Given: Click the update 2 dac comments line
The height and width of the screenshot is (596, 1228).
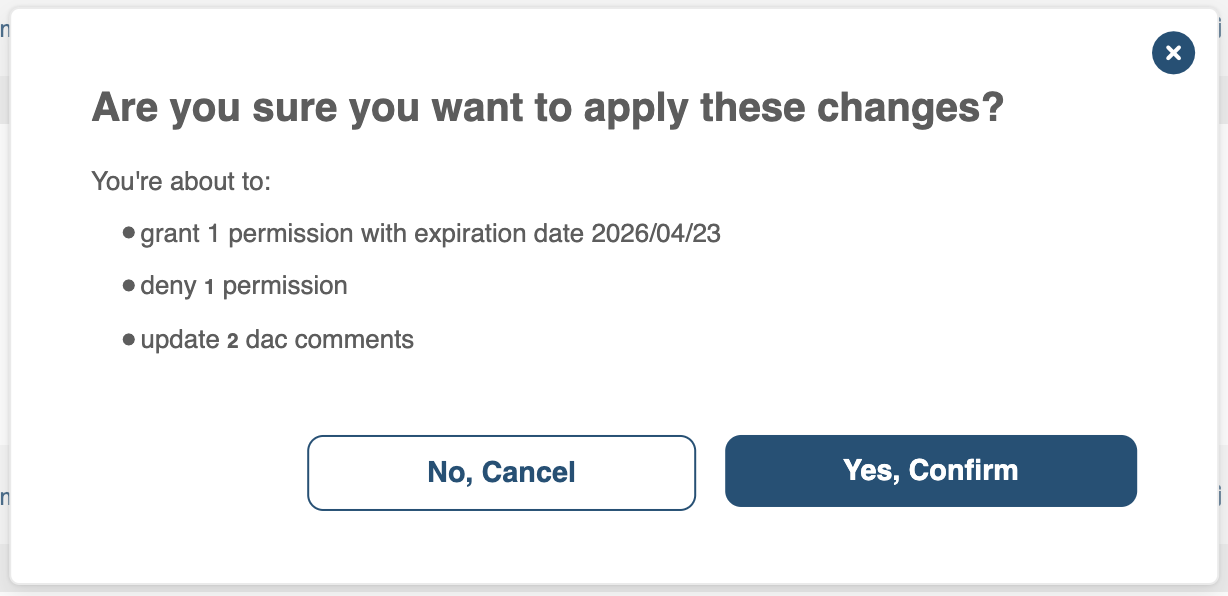Looking at the screenshot, I should click(277, 339).
